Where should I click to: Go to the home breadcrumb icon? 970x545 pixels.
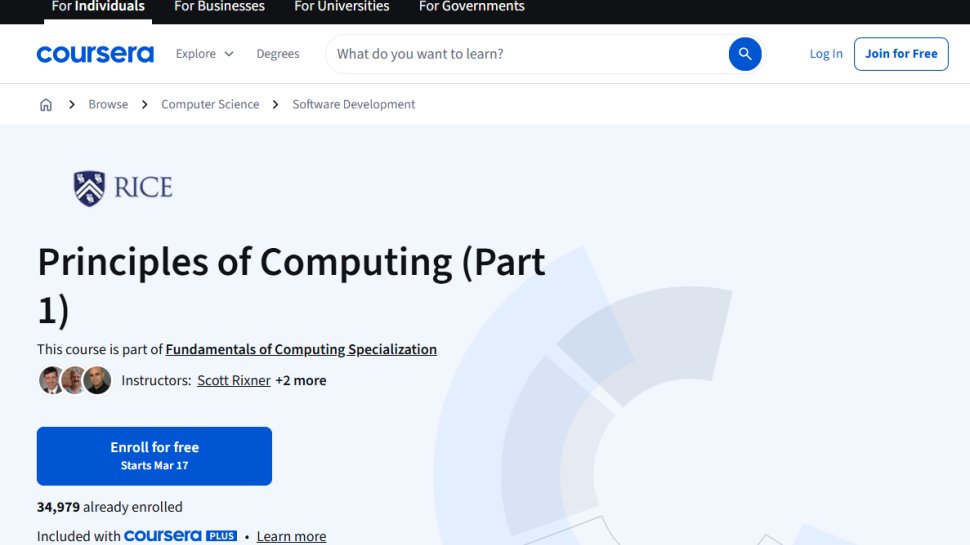46,105
